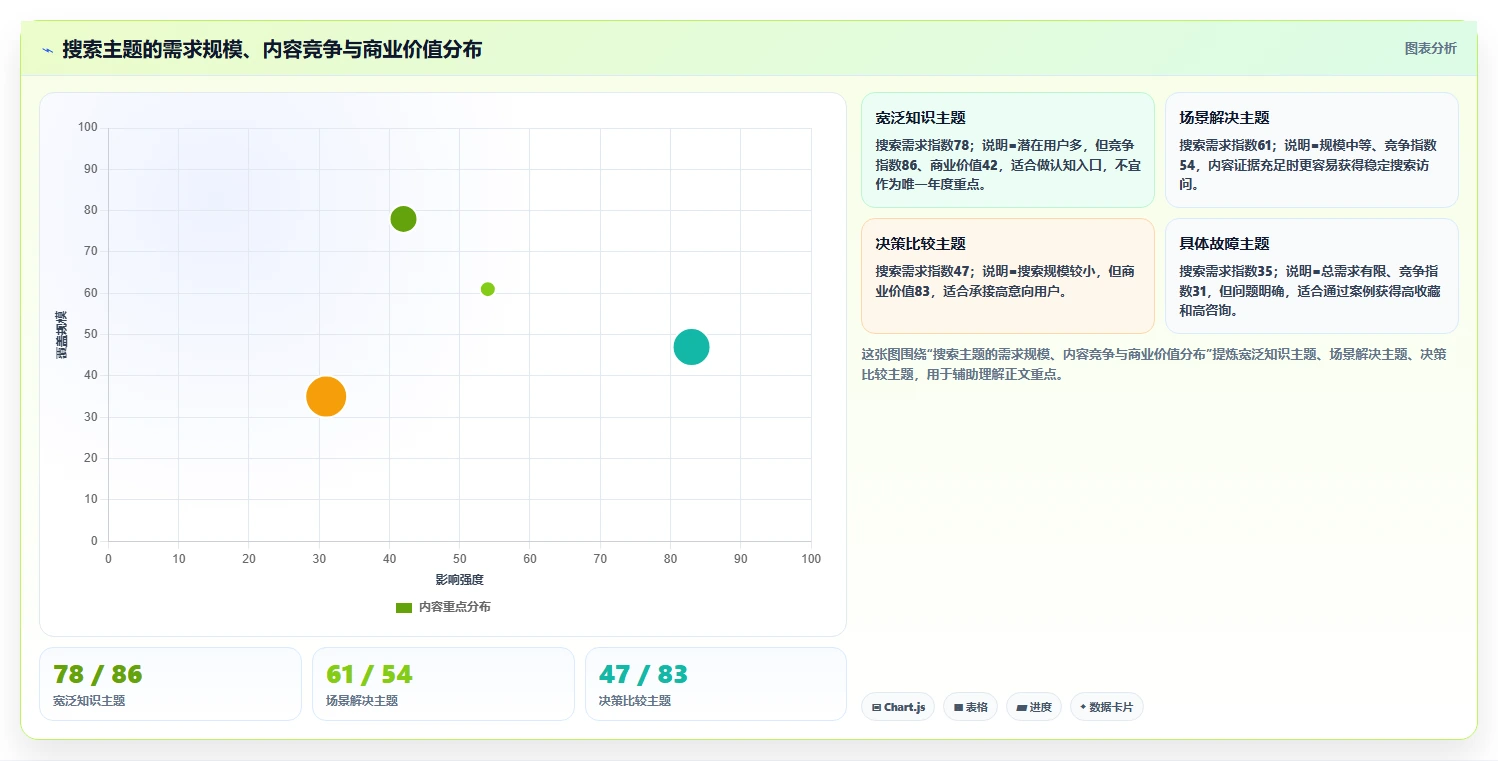Select the orange bubble at demand 35
The height and width of the screenshot is (761, 1498).
pos(326,396)
